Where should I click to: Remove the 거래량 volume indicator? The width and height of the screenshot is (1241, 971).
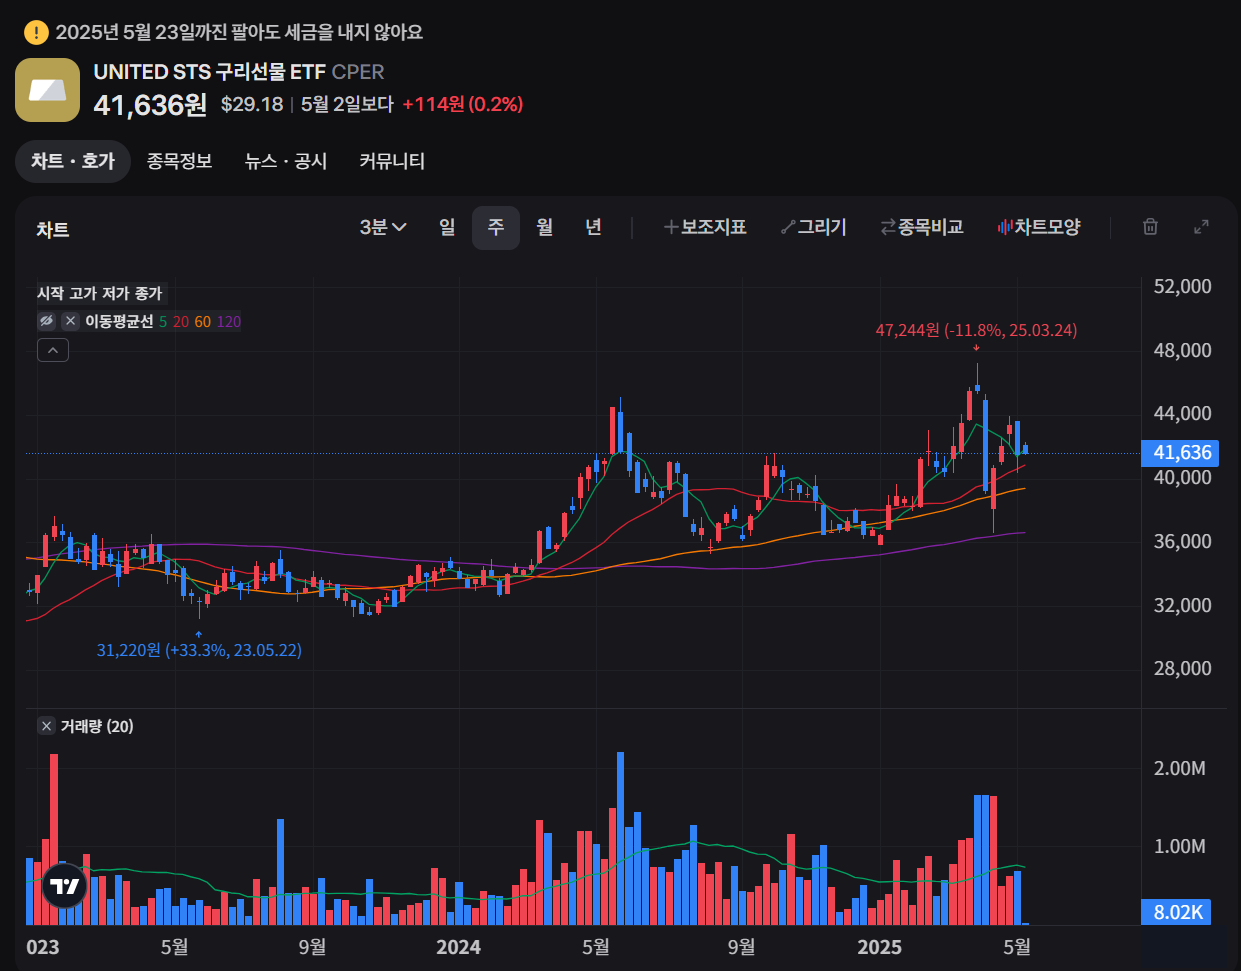46,726
